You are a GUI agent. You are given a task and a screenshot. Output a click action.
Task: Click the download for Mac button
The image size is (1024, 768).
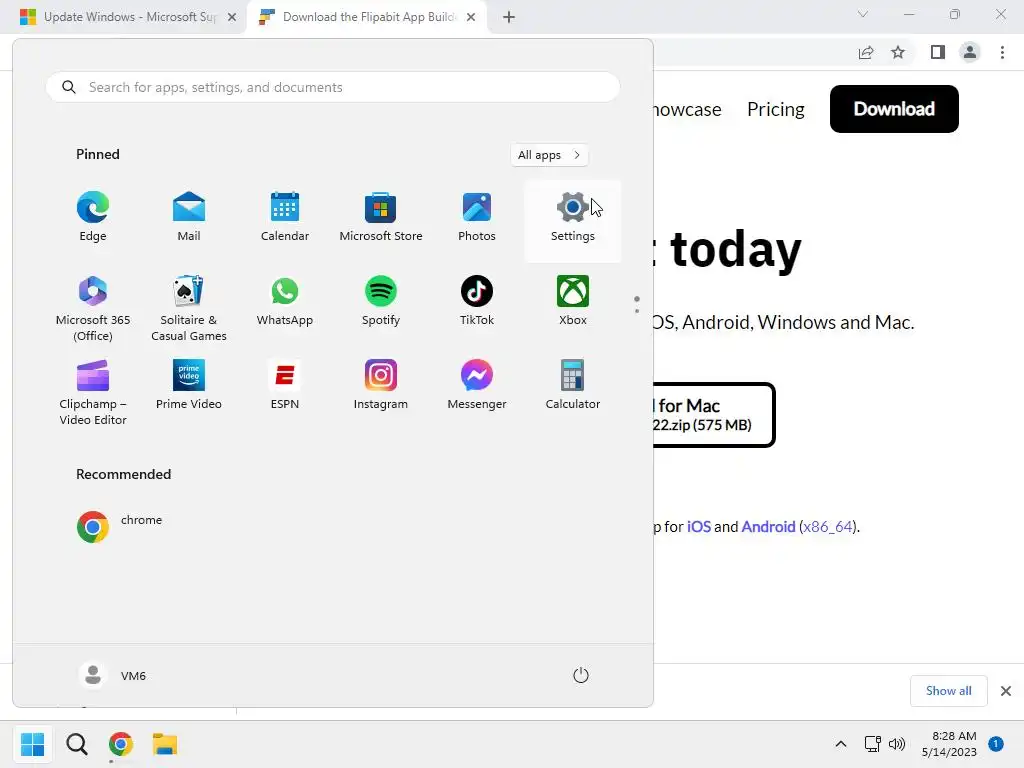click(713, 415)
